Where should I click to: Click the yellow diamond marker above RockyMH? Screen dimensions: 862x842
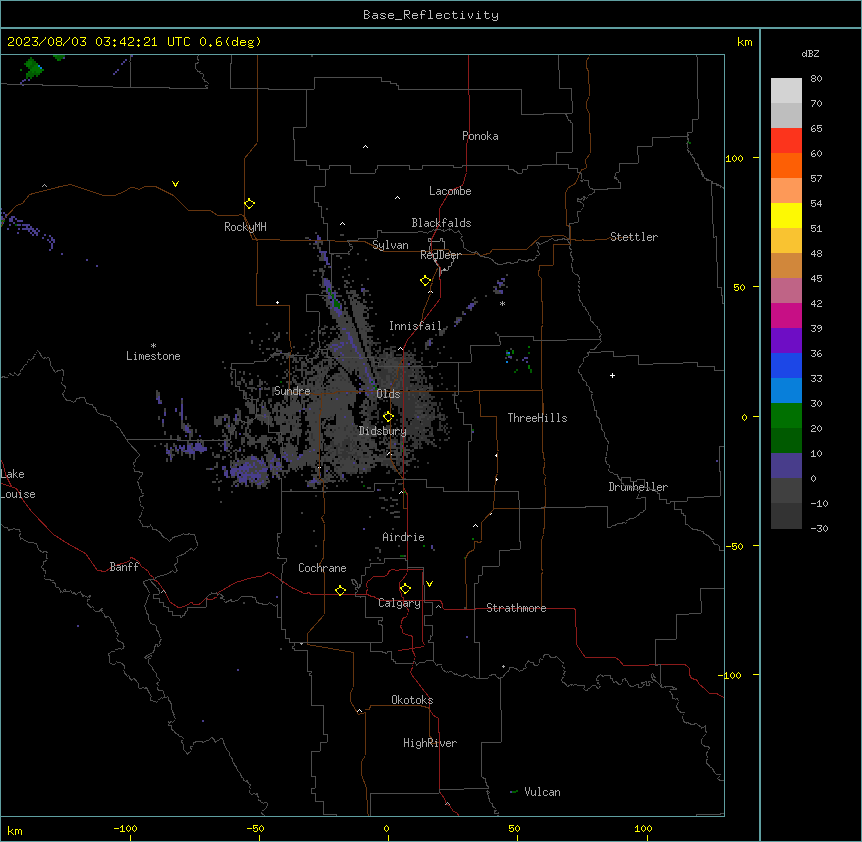(x=249, y=204)
